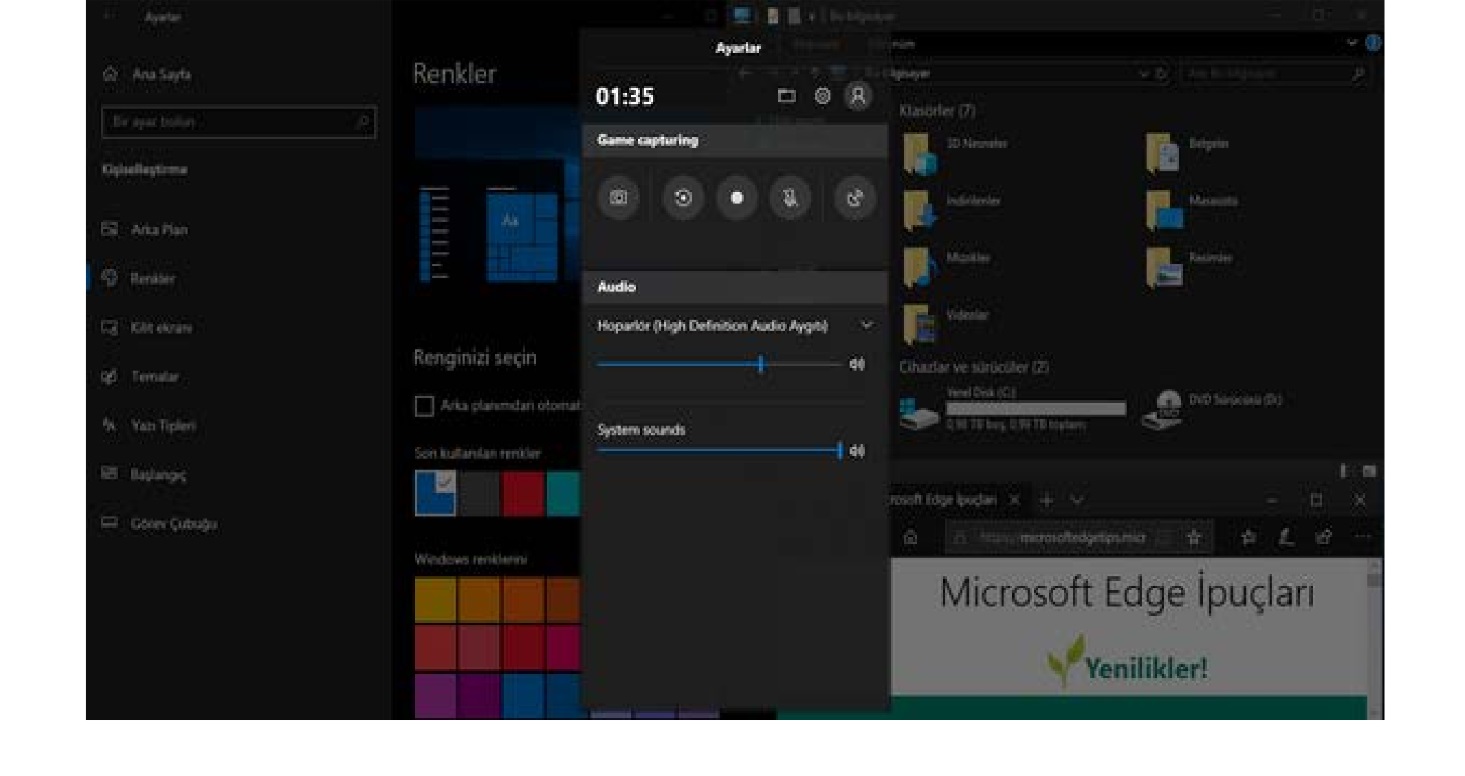Image resolution: width=1465 pixels, height=776 pixels.
Task: Open Yazı Tipleri in the Settings sidebar
Action: coord(148,425)
